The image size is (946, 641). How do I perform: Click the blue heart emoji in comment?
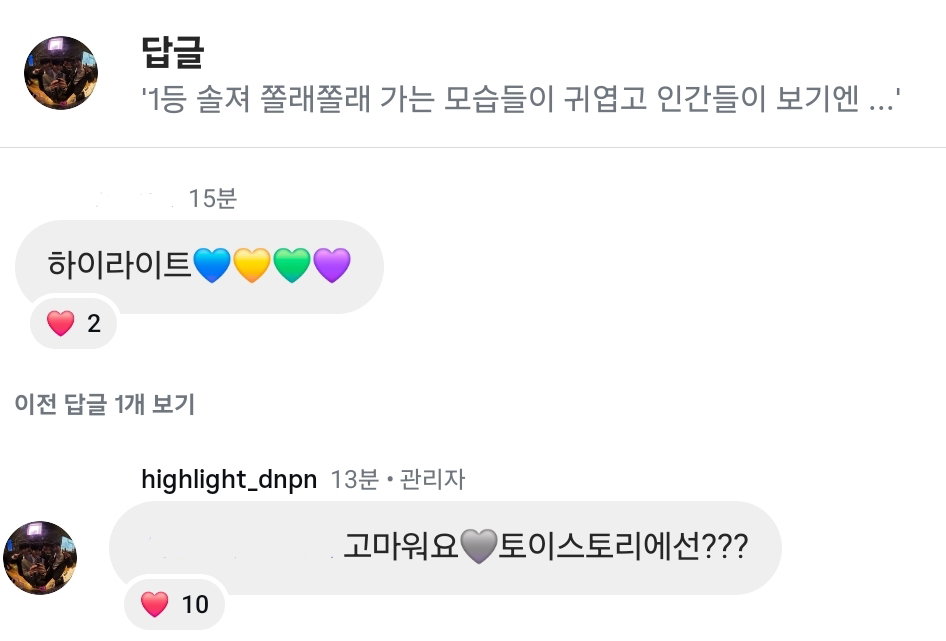[x=212, y=265]
